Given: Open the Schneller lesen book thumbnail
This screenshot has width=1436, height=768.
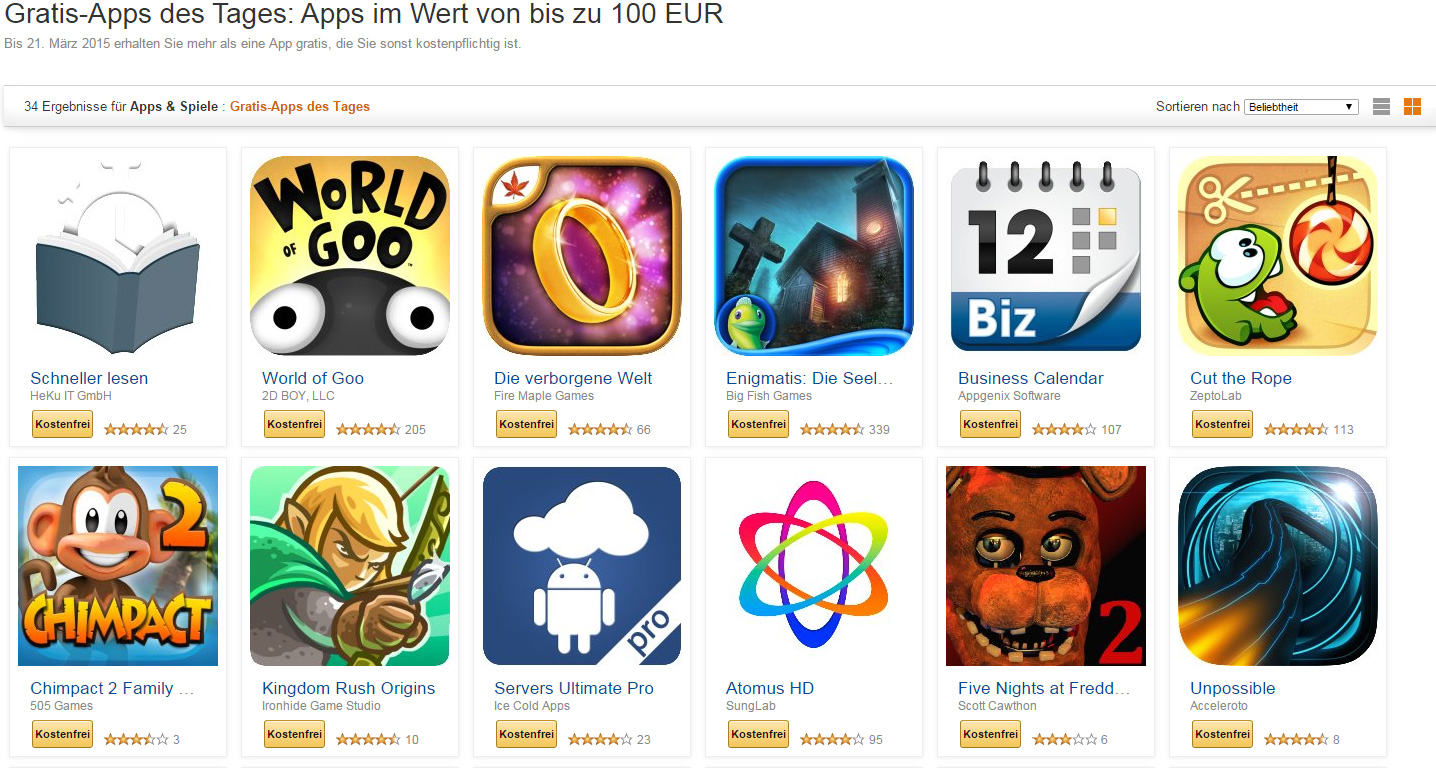Looking at the screenshot, I should click(x=118, y=256).
